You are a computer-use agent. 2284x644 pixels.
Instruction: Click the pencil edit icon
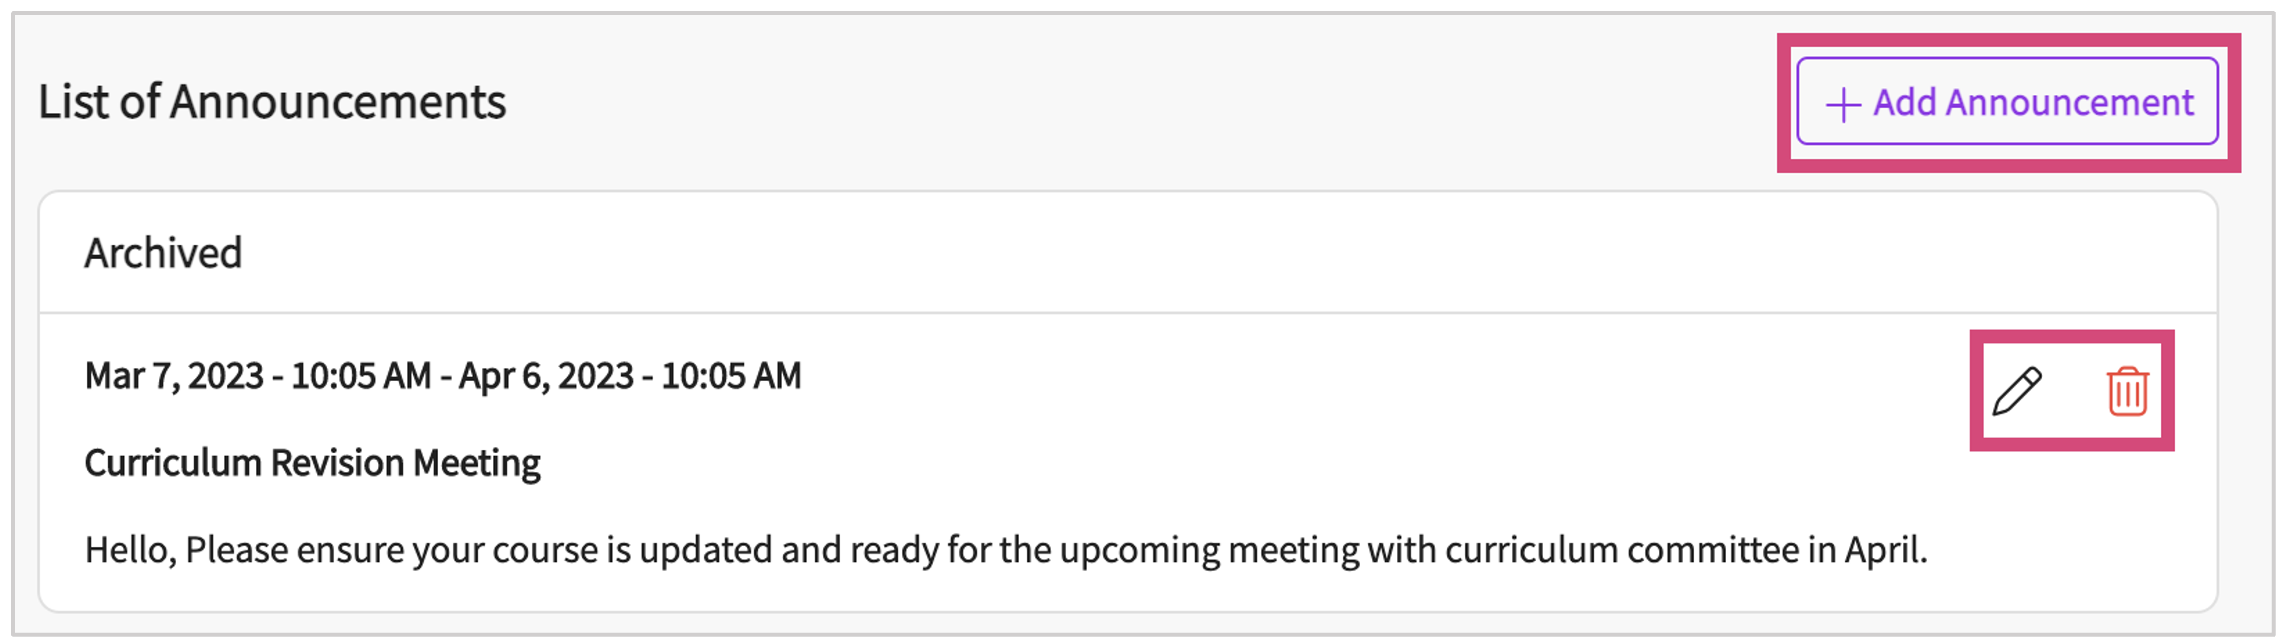pos(2016,391)
